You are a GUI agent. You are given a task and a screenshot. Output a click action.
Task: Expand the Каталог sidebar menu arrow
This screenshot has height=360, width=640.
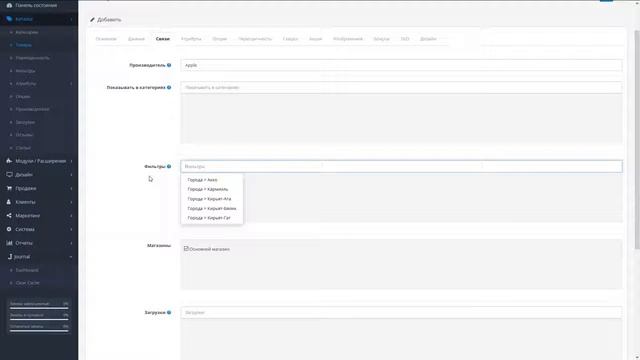71,19
